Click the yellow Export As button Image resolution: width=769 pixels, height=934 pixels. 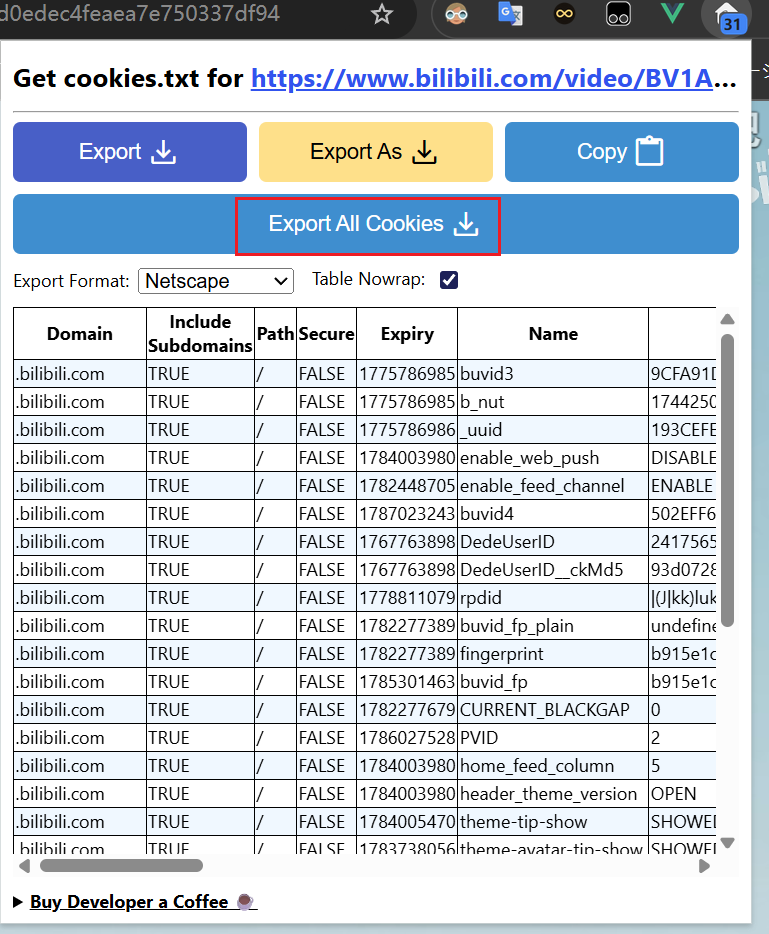tap(375, 152)
